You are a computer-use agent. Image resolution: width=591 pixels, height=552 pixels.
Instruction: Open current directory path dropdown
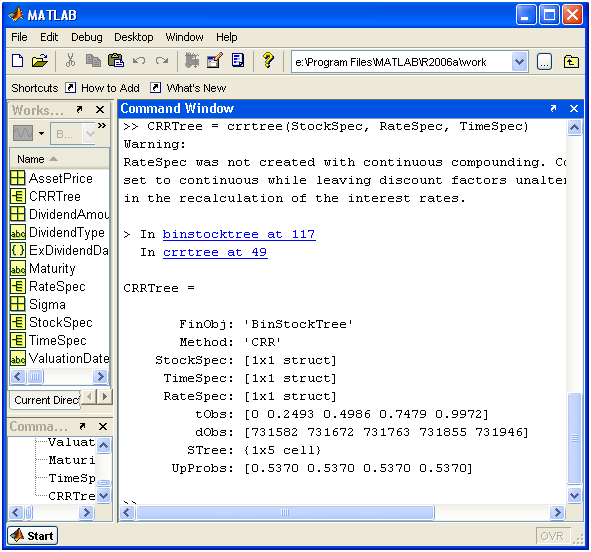point(519,61)
